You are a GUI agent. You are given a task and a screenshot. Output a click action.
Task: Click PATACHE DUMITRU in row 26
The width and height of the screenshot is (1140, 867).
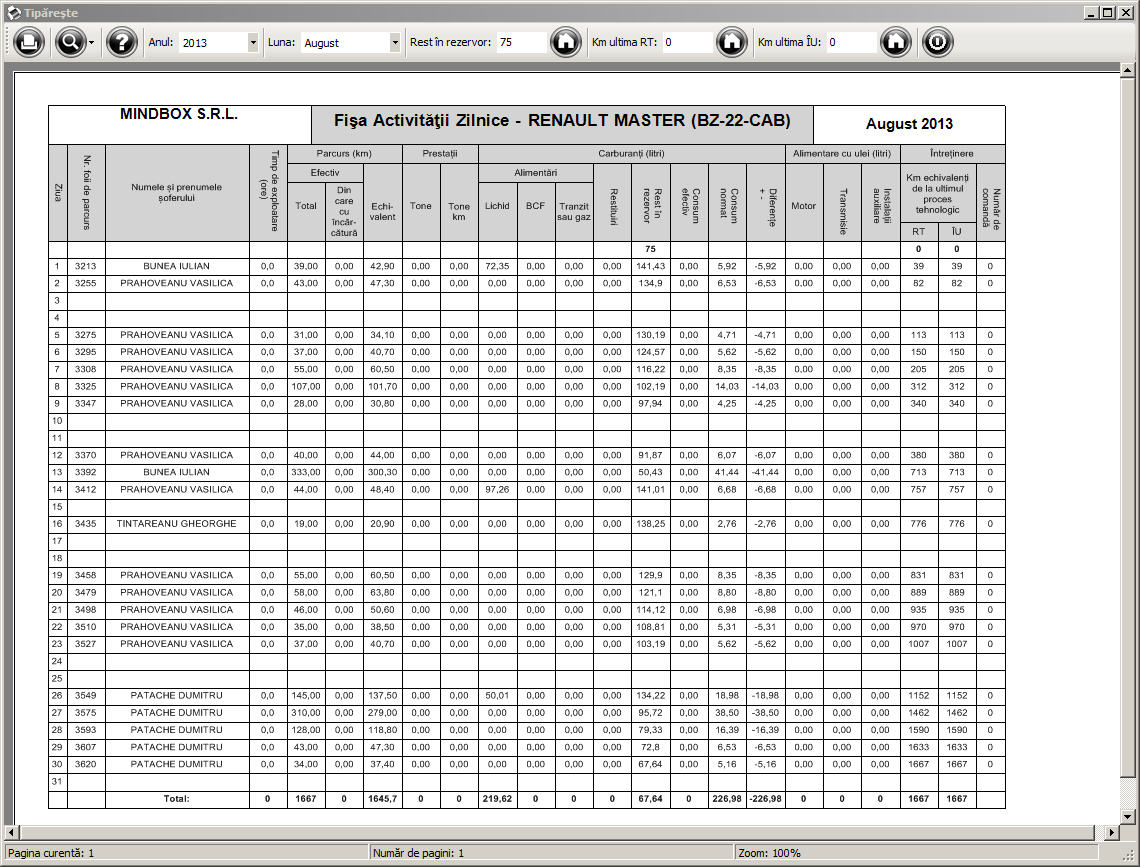click(177, 695)
